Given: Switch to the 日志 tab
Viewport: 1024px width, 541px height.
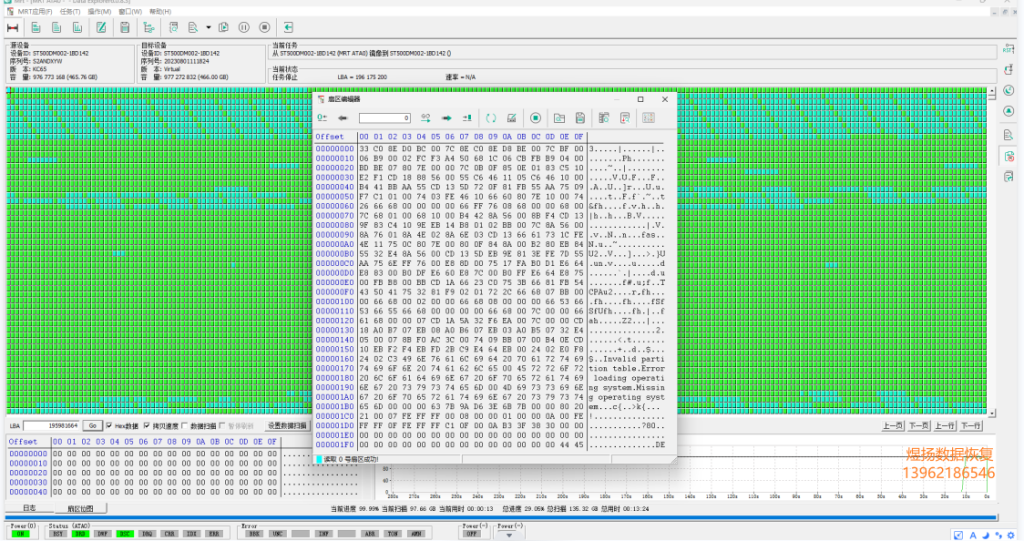Looking at the screenshot, I should click(x=29, y=508).
